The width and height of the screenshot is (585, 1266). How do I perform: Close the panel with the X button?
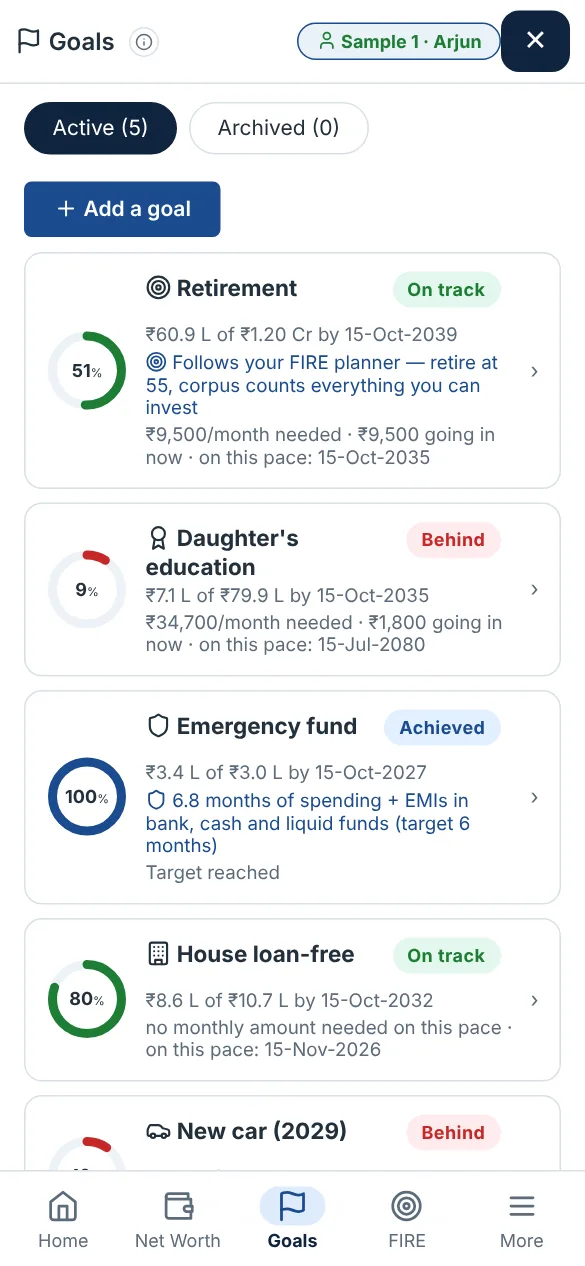(535, 40)
